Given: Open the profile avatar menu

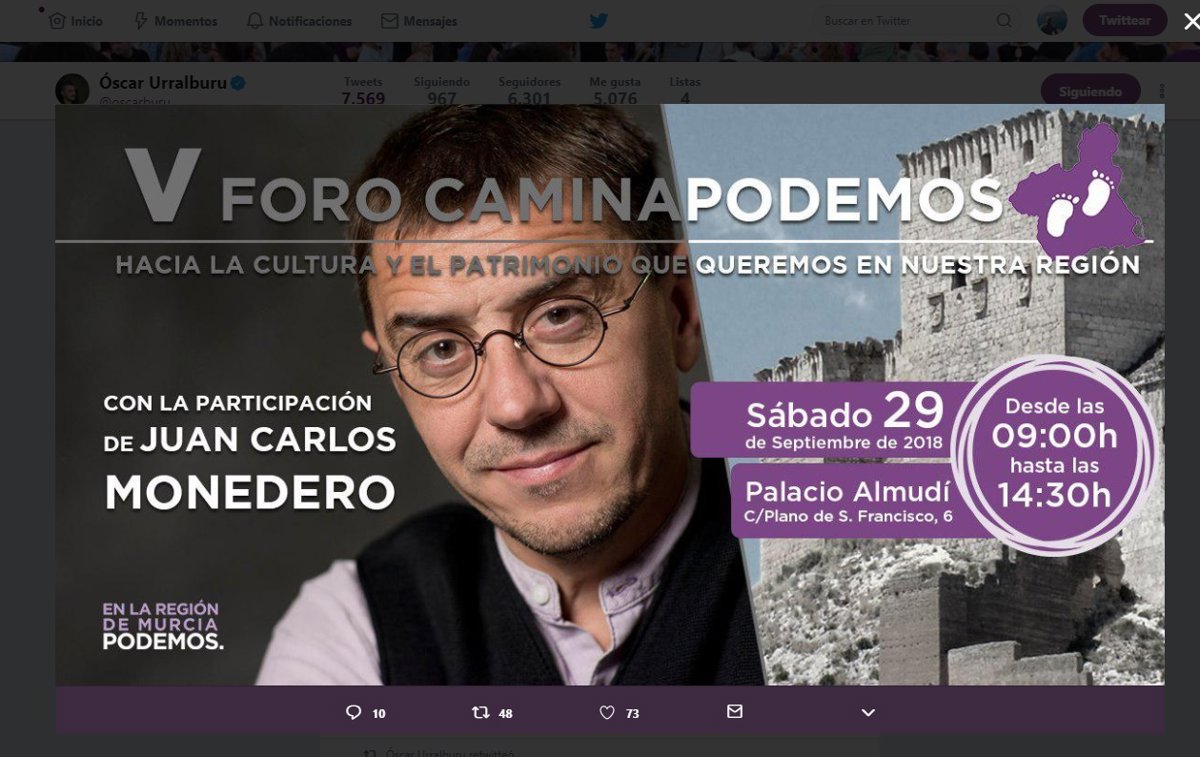Looking at the screenshot, I should pos(1052,20).
